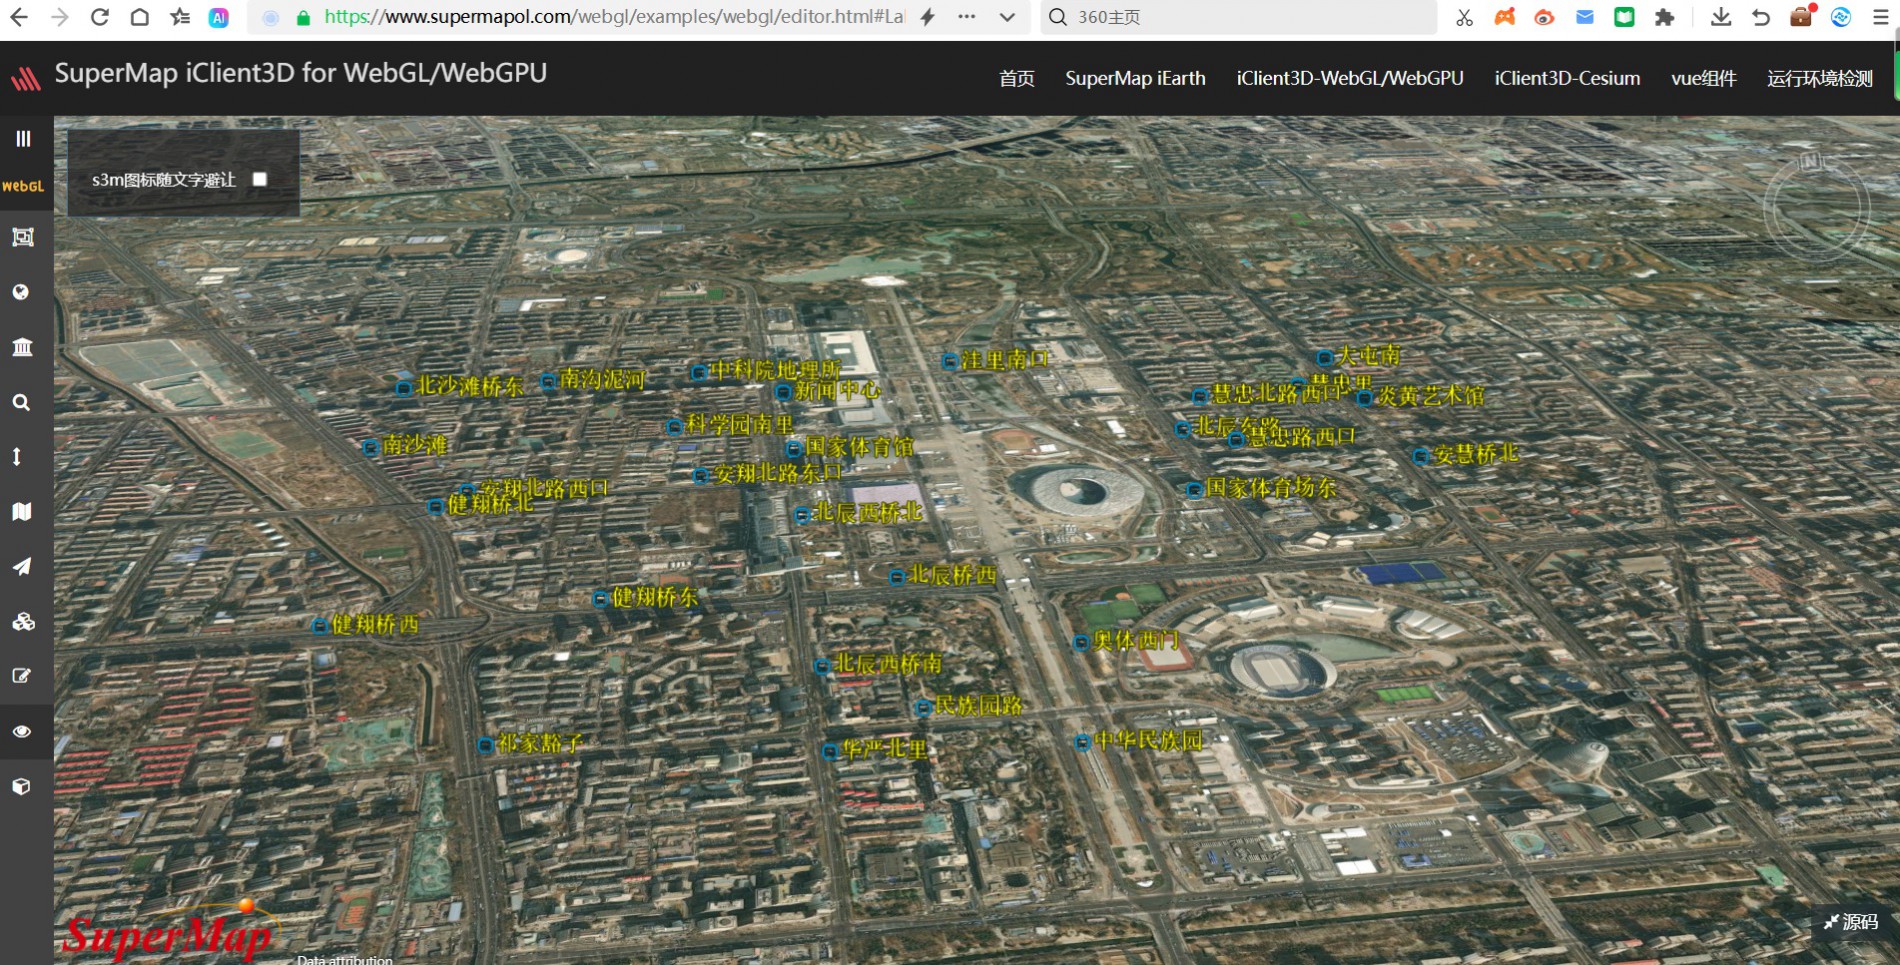Open the browser hamburger main menu

coord(1880,17)
